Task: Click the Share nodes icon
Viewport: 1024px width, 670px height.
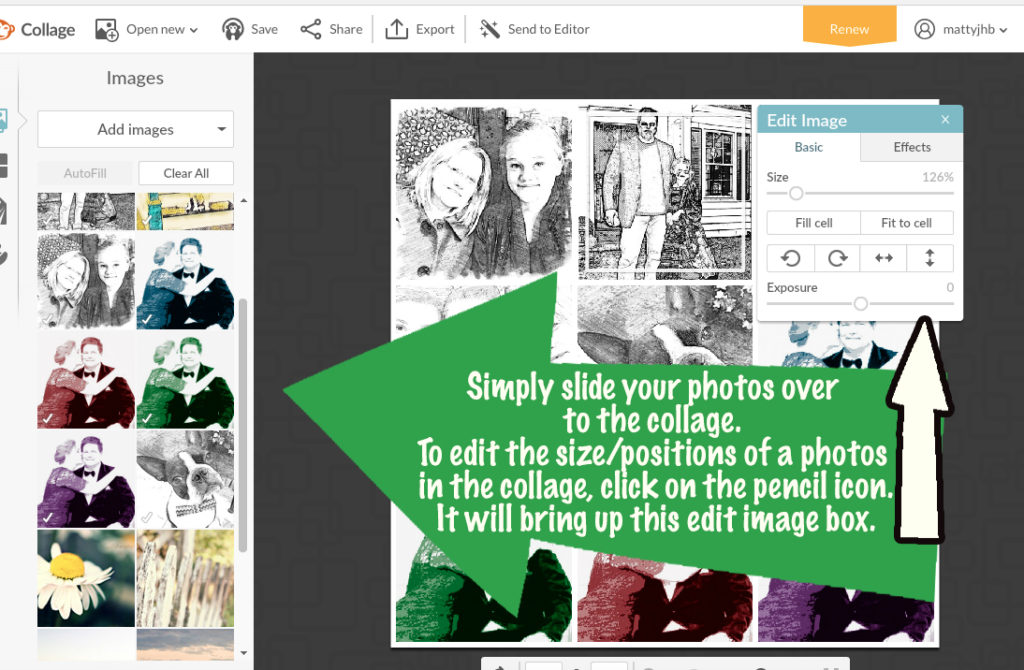Action: [311, 29]
